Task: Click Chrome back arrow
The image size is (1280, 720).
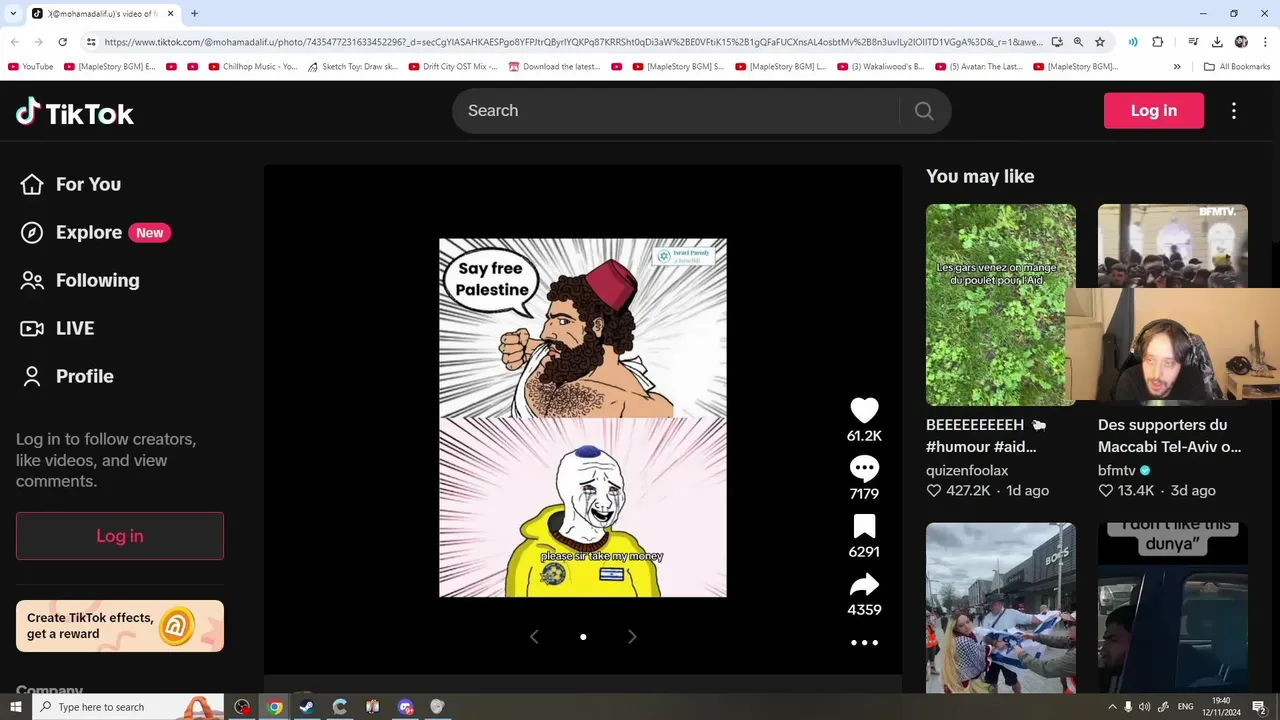Action: pos(14,42)
